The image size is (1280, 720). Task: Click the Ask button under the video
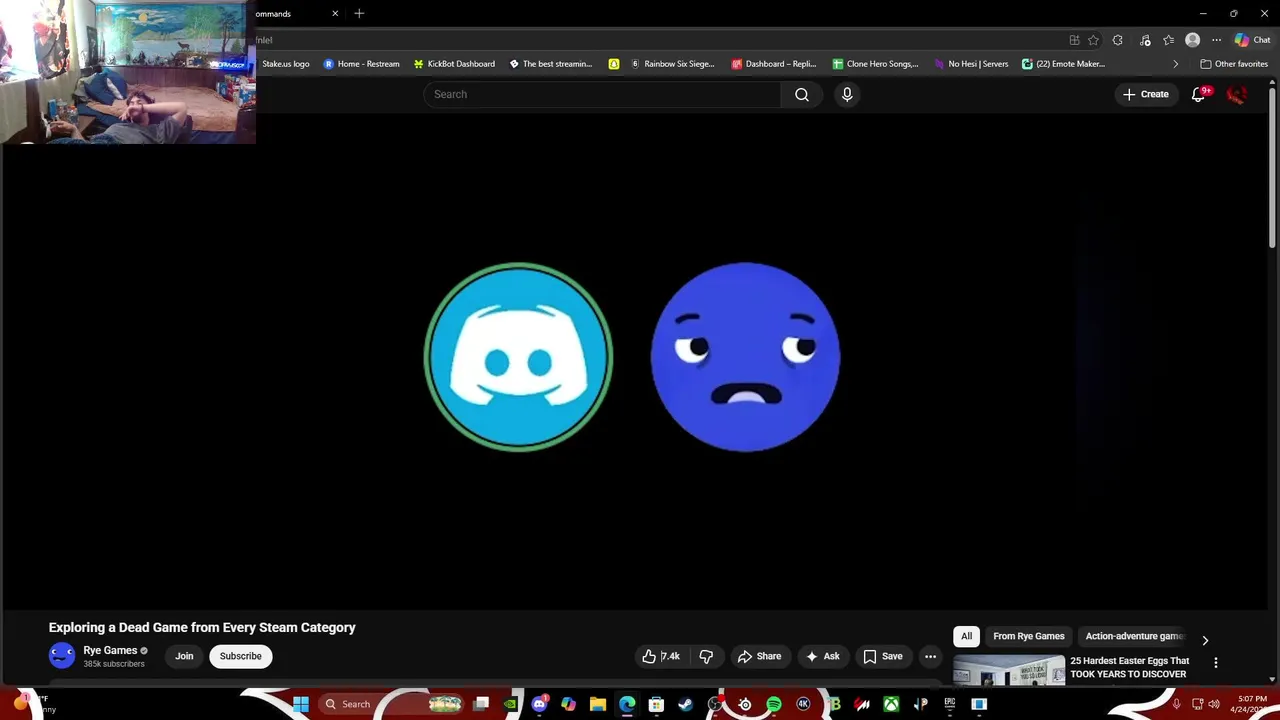click(x=823, y=656)
